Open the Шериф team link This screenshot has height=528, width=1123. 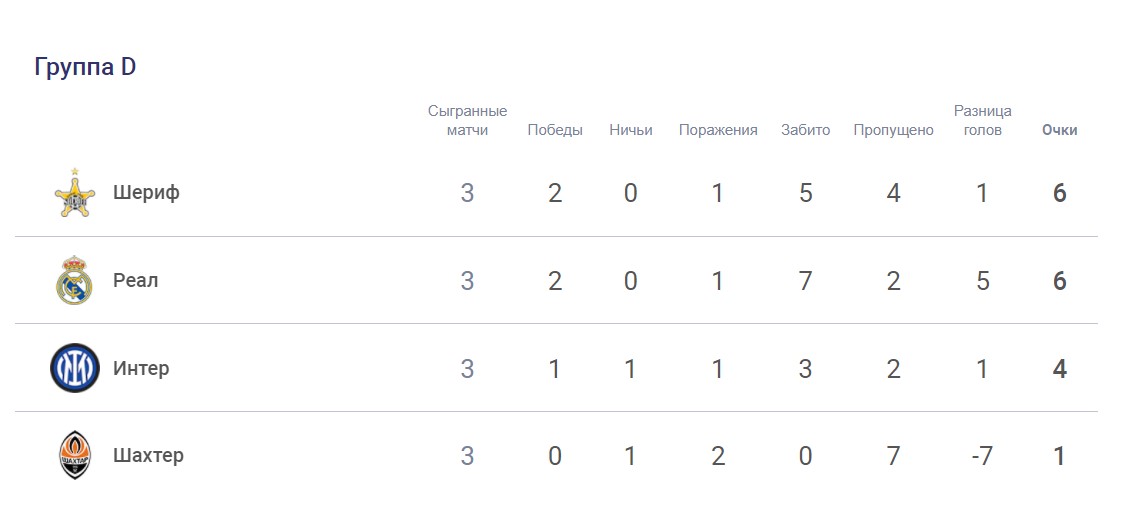tap(146, 193)
